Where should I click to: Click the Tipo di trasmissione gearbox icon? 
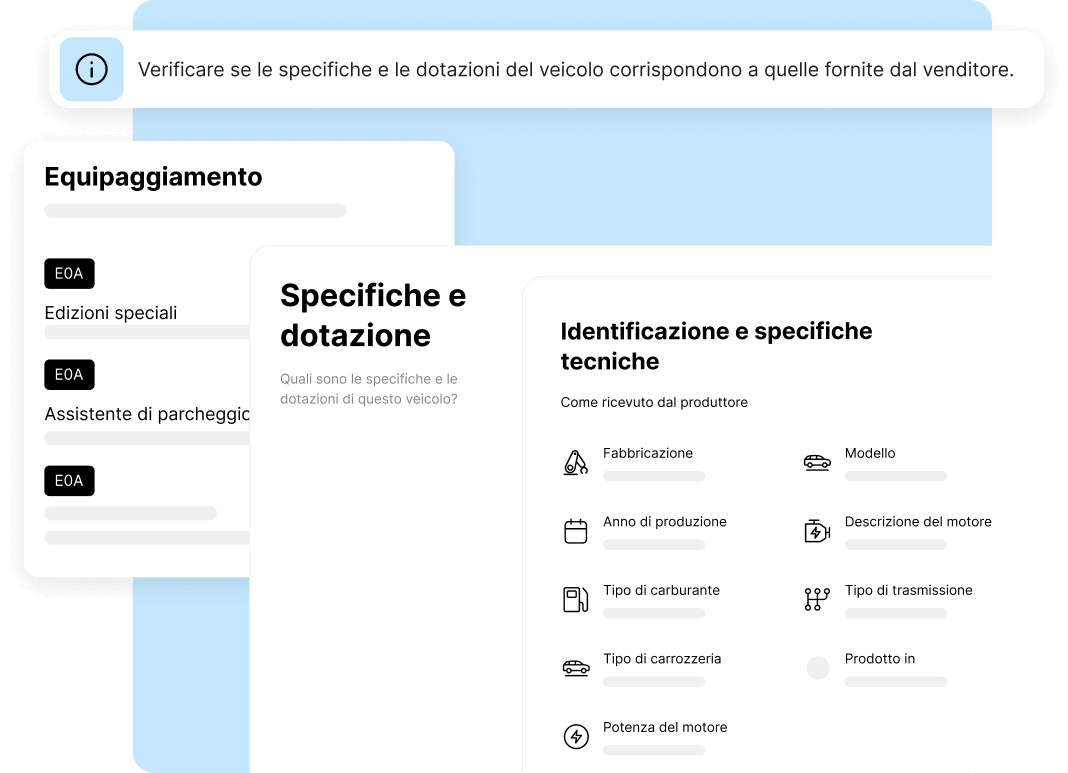pos(817,600)
